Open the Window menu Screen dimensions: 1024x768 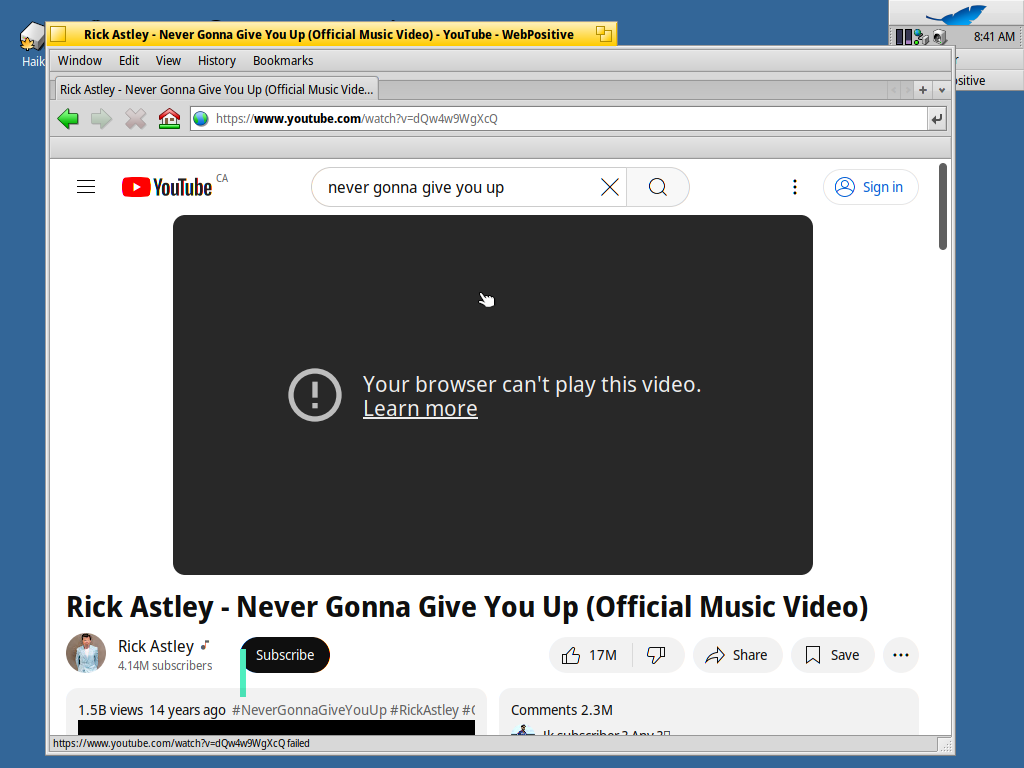[80, 61]
